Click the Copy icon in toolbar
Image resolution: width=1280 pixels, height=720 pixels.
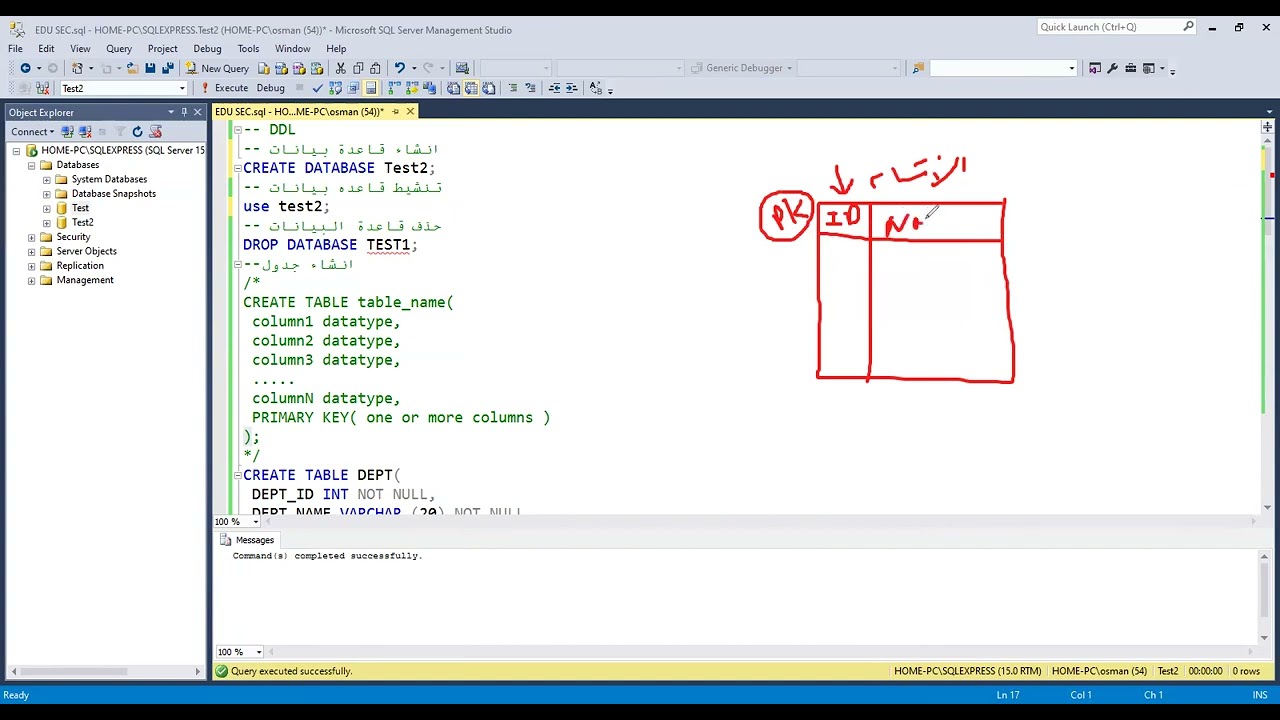358,68
